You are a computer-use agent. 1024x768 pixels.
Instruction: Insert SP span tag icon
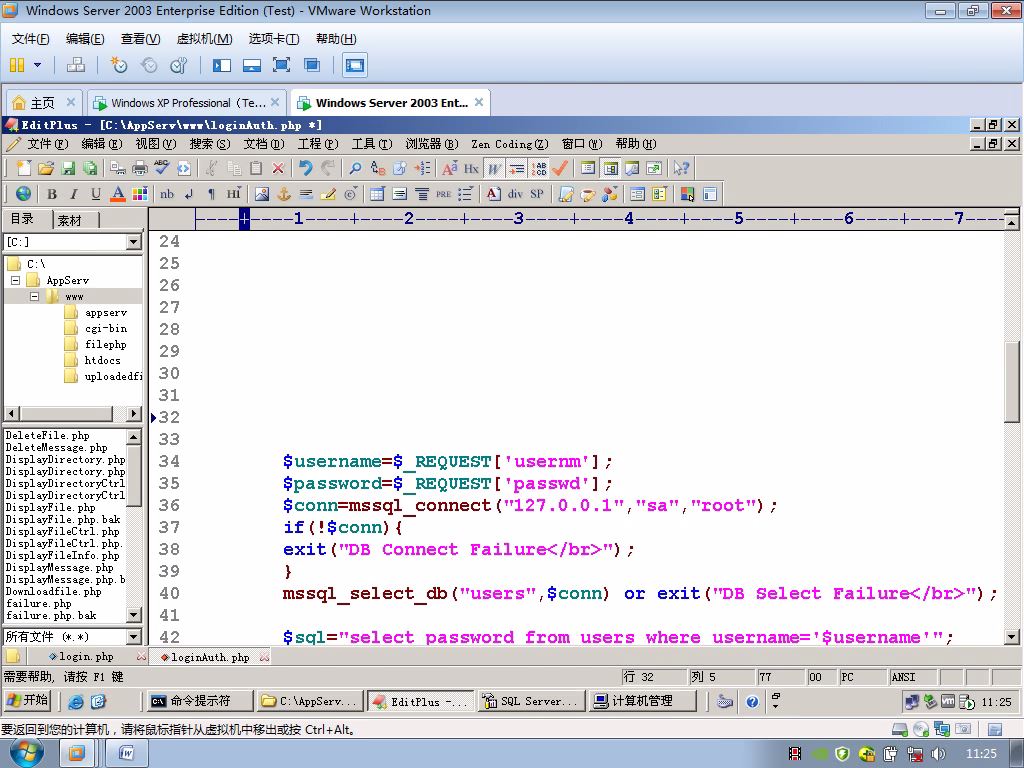pos(537,194)
